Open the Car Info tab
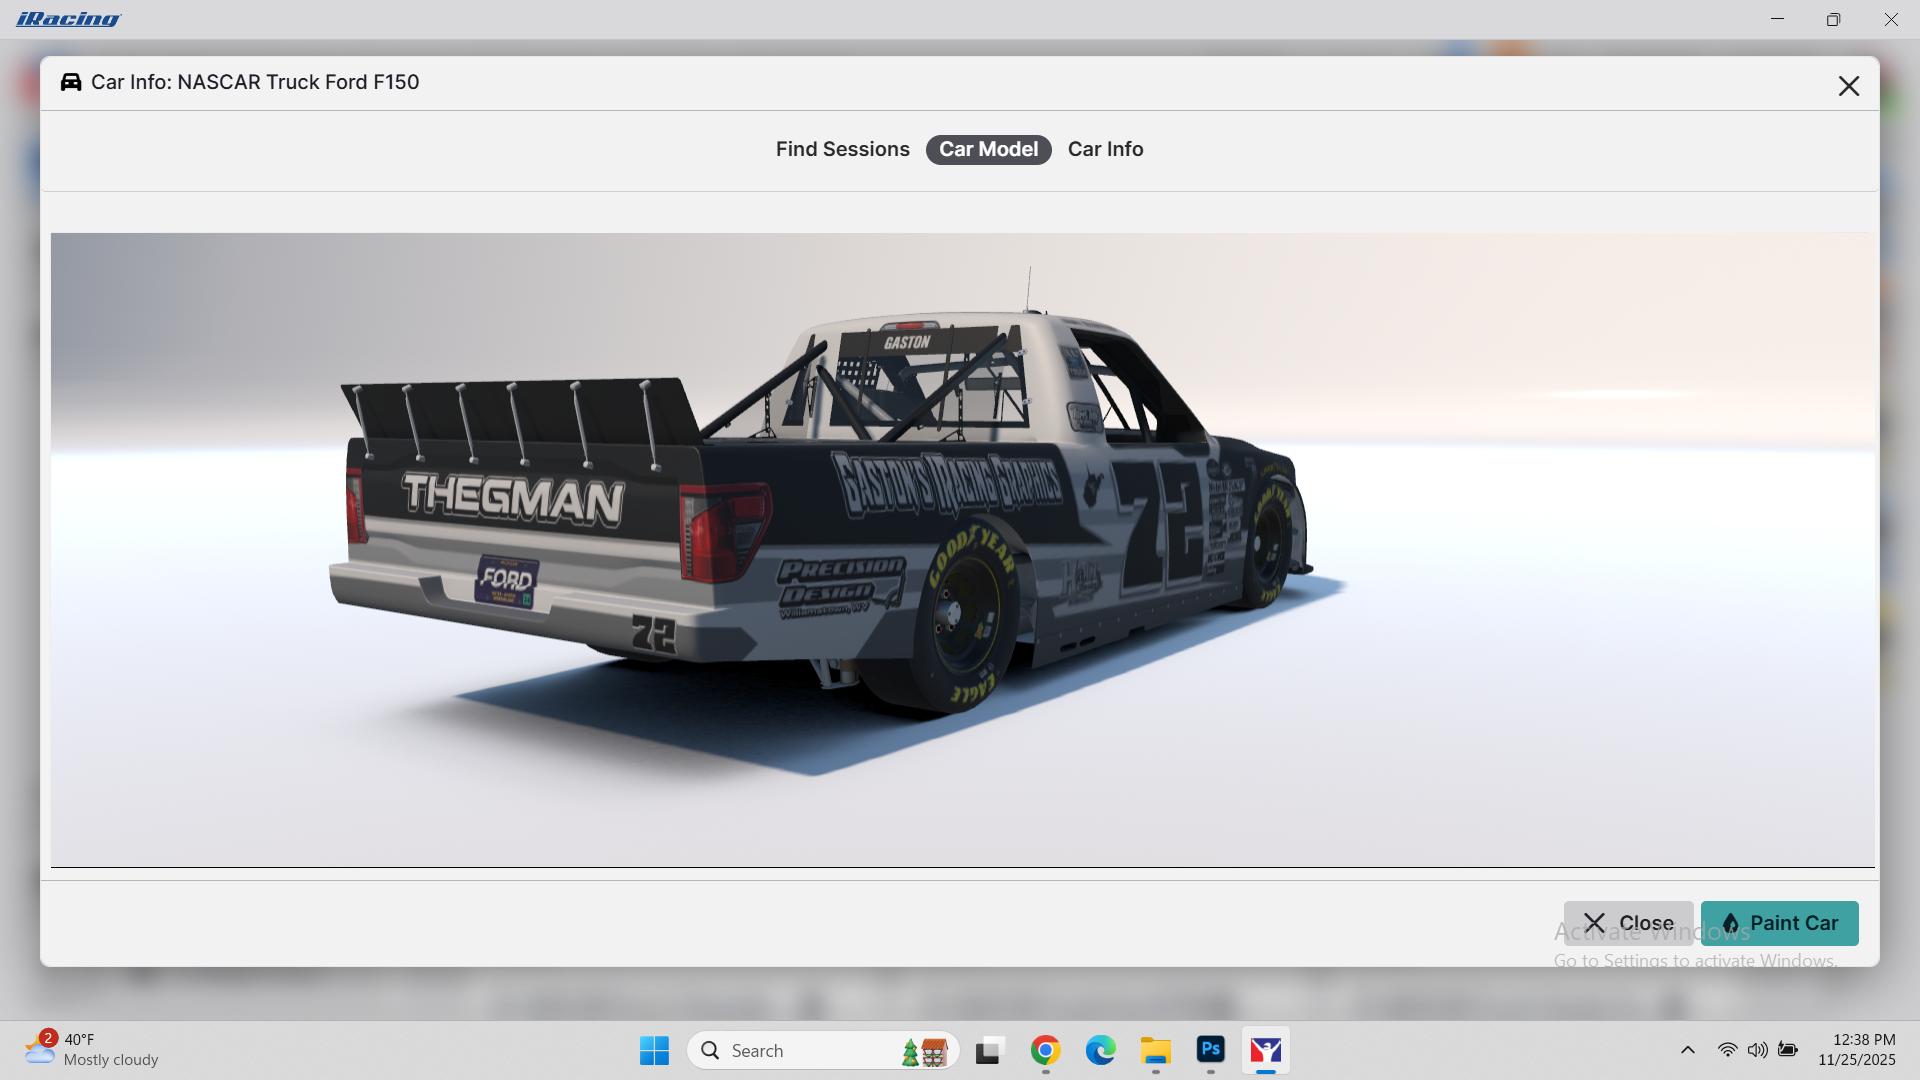 (1105, 149)
